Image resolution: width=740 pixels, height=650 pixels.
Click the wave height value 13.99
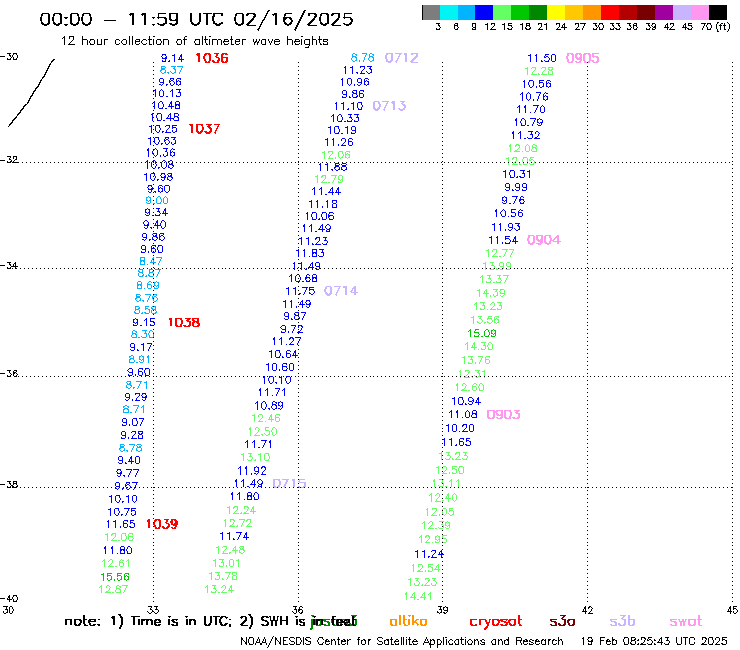click(x=497, y=266)
